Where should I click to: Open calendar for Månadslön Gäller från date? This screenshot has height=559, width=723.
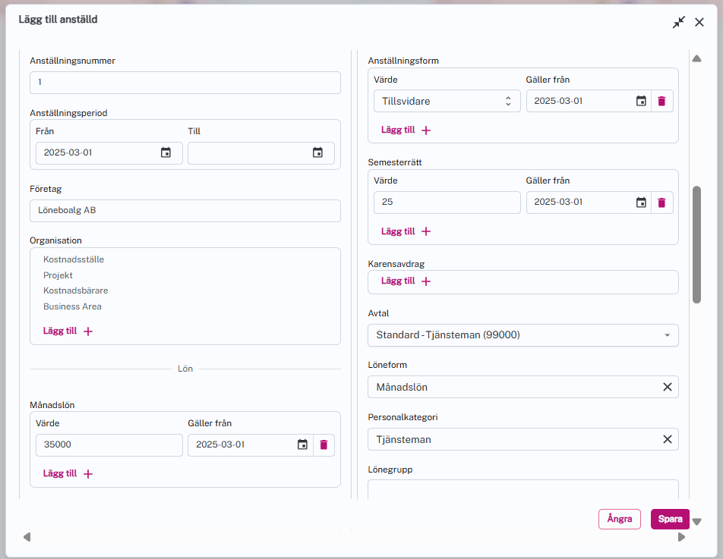coord(302,445)
